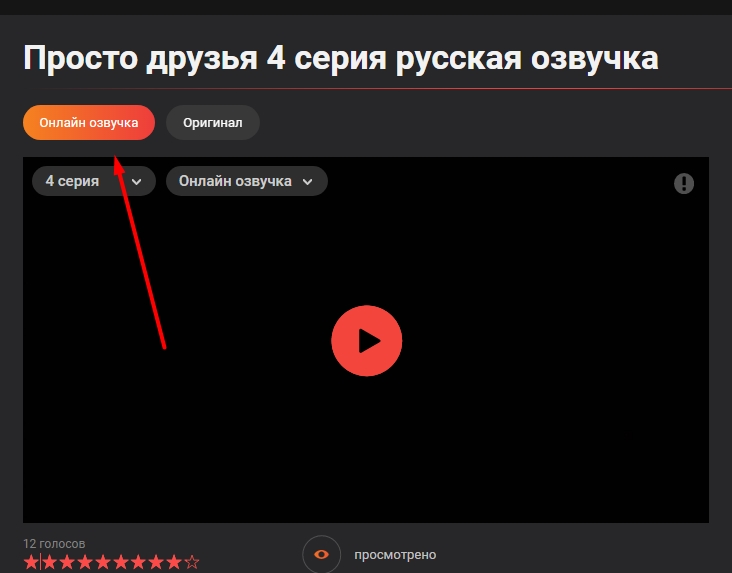Click the fifth rating star
This screenshot has height=573, width=732.
pos(103,563)
